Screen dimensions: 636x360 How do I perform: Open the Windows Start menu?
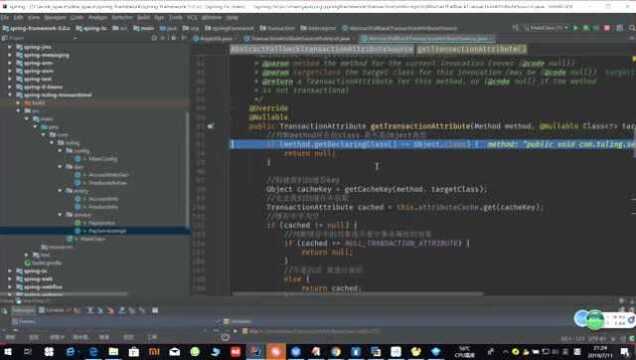(8, 351)
